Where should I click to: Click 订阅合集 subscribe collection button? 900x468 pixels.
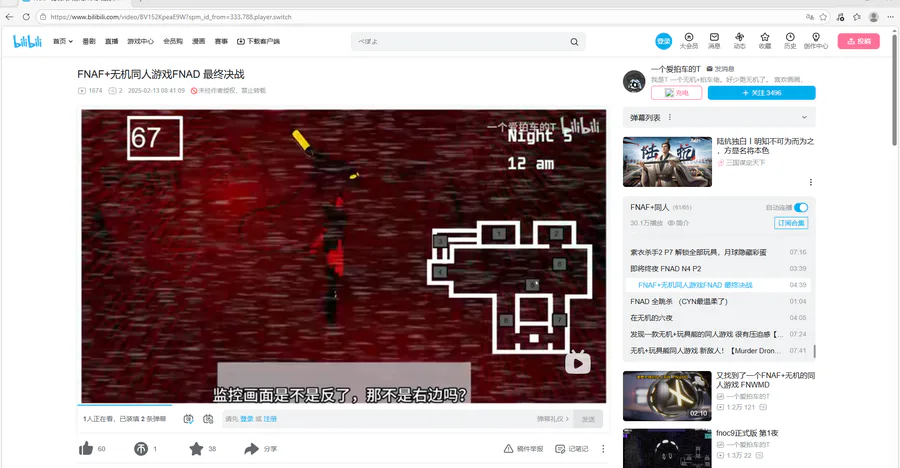click(x=791, y=223)
